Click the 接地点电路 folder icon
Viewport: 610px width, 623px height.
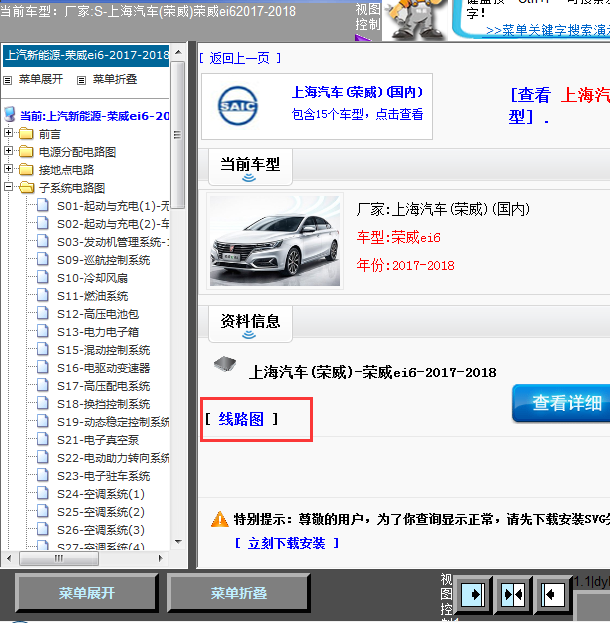(26, 169)
